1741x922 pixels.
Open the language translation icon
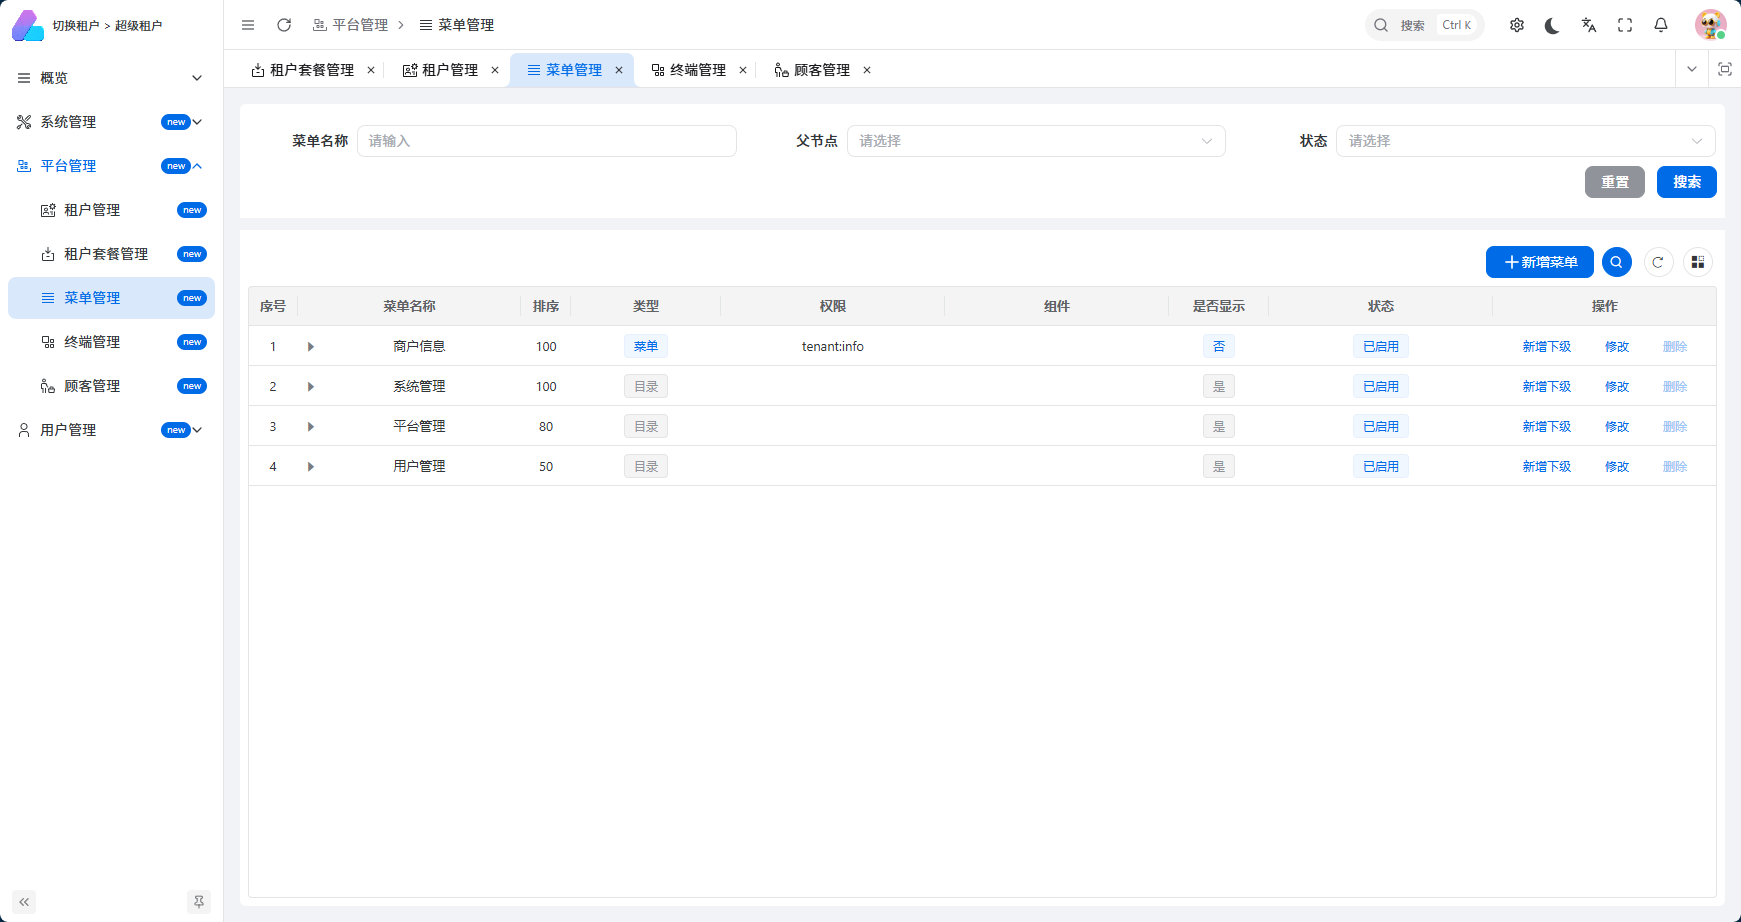pos(1589,25)
